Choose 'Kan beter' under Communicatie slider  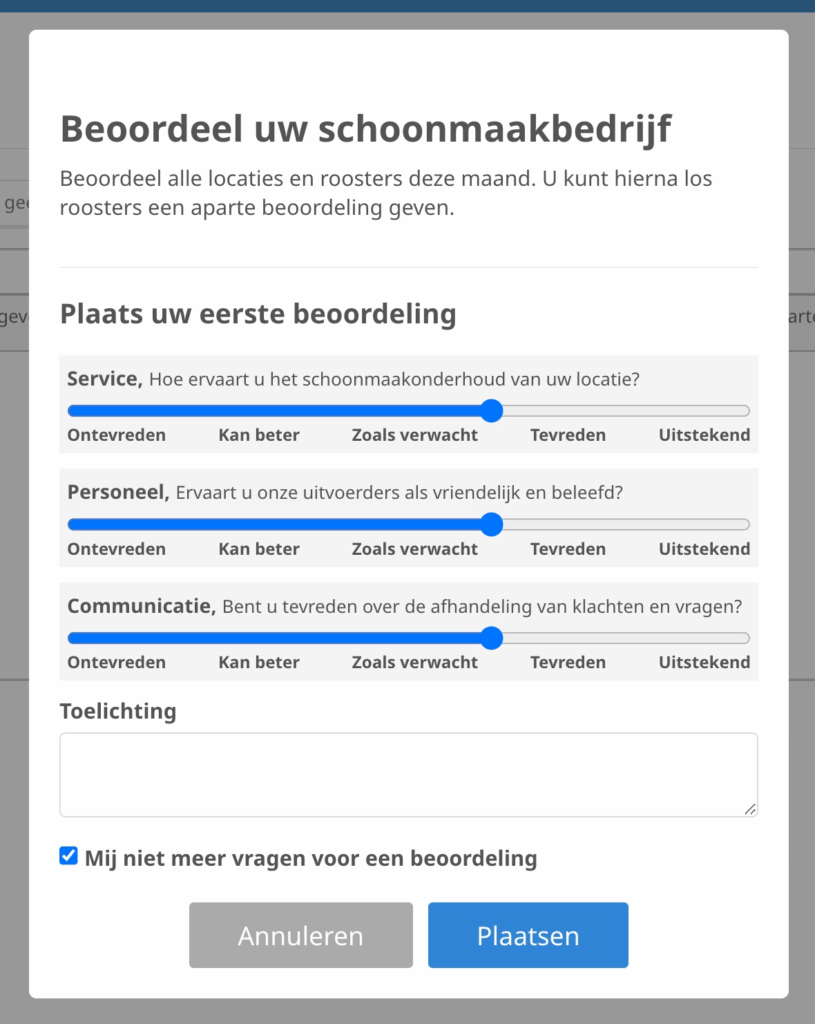pyautogui.click(x=259, y=662)
